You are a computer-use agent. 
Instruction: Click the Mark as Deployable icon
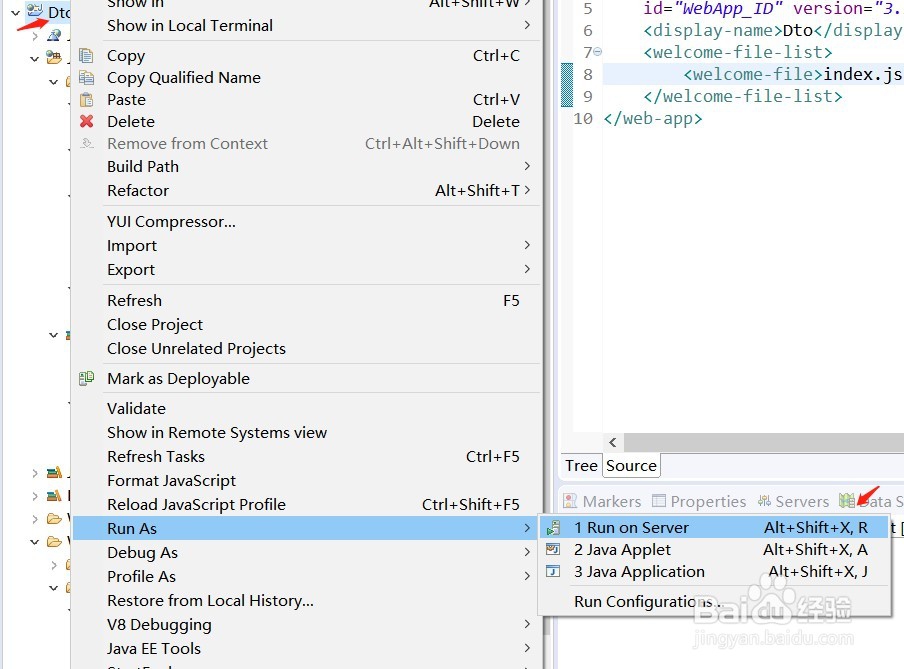[x=86, y=379]
